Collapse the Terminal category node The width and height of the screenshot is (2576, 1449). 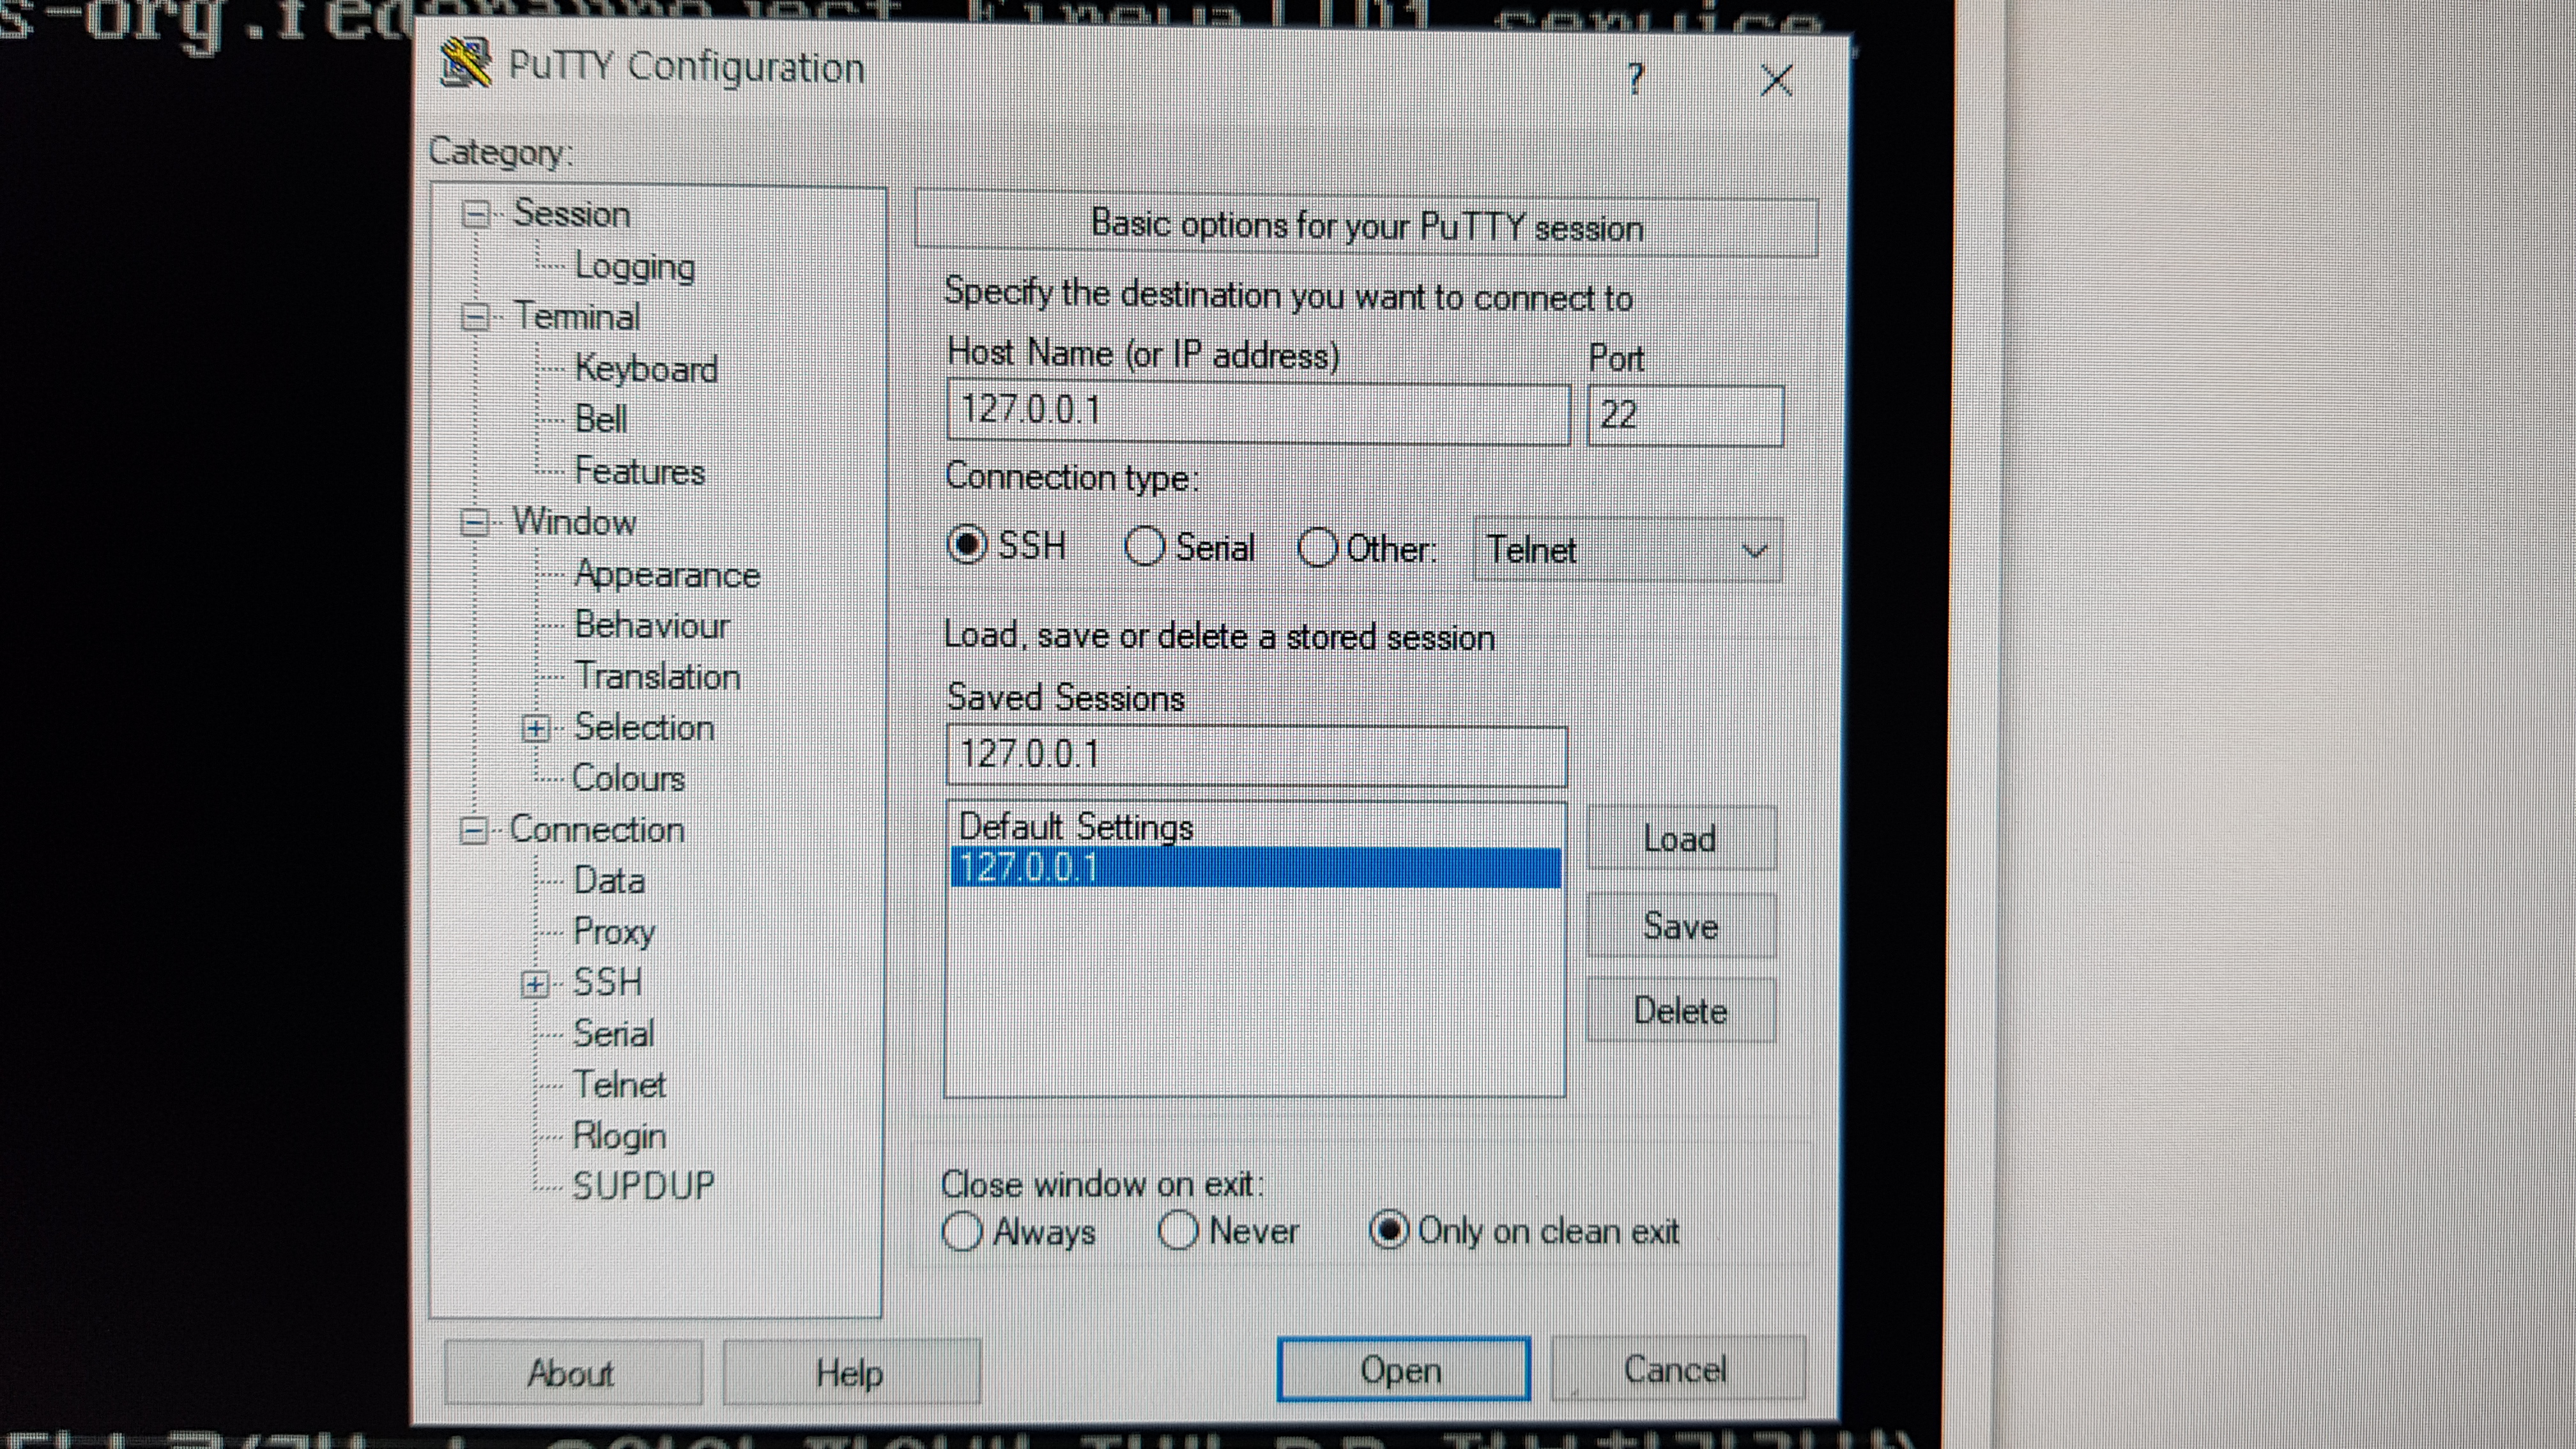click(475, 318)
